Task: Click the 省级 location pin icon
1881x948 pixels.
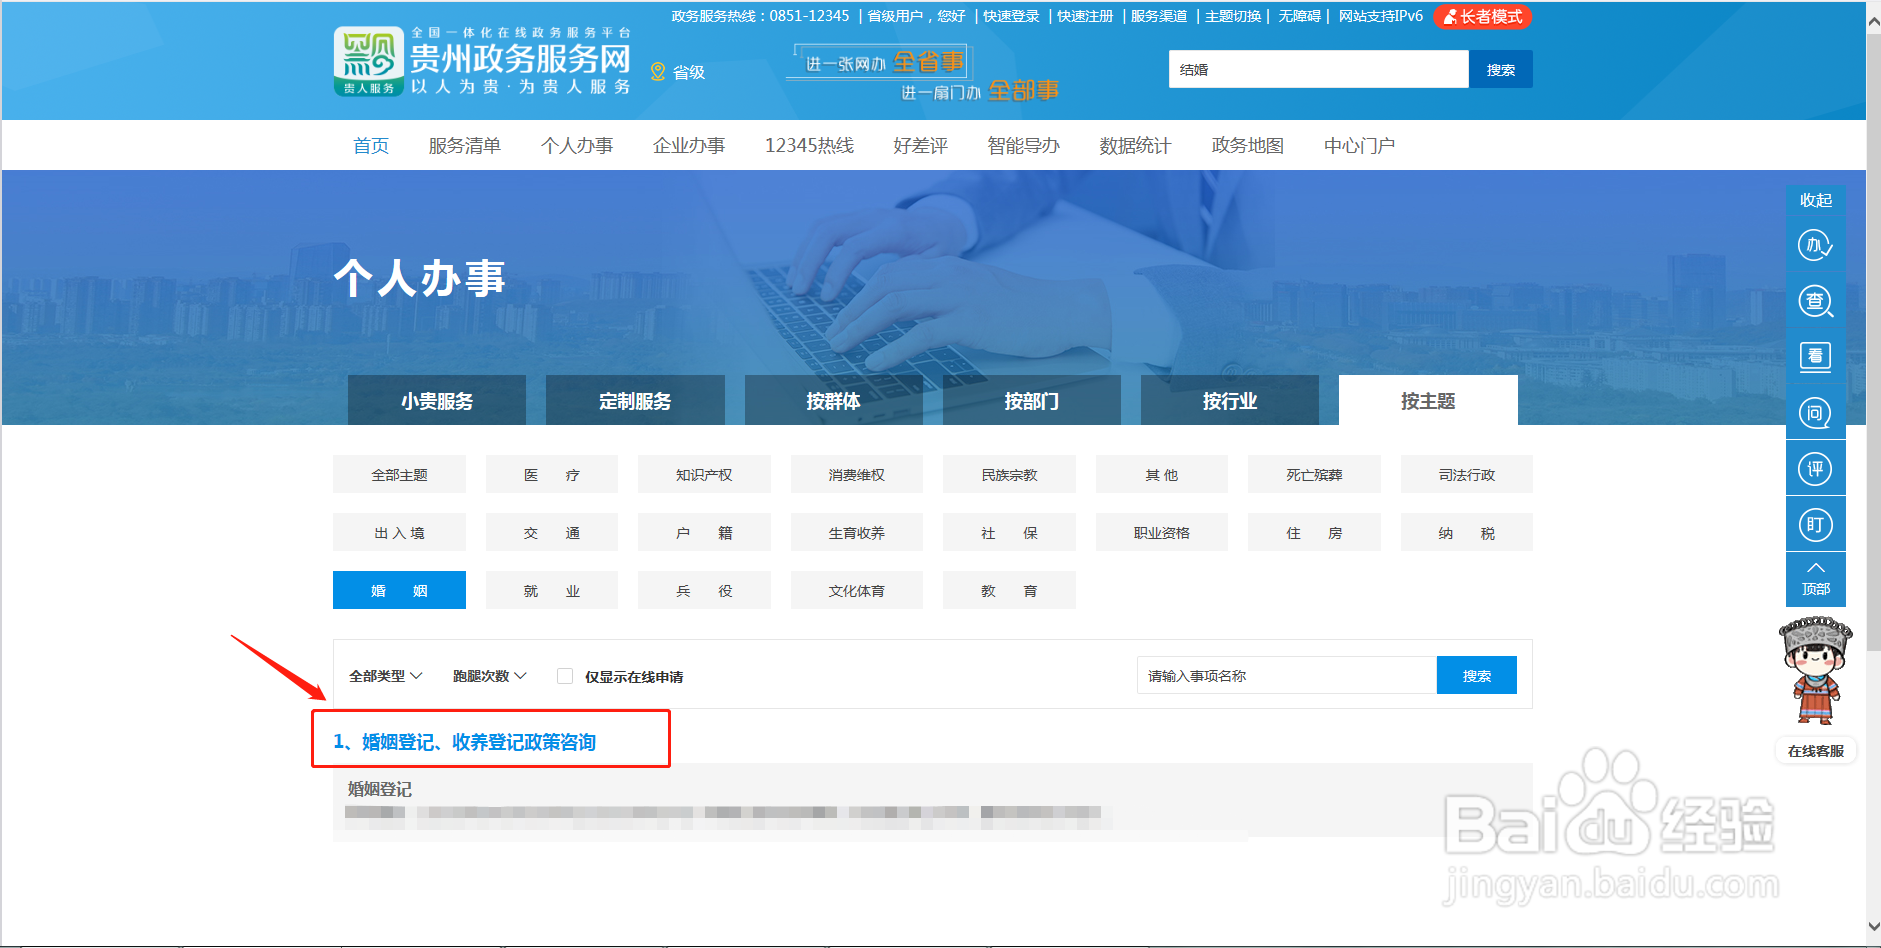Action: (x=658, y=72)
